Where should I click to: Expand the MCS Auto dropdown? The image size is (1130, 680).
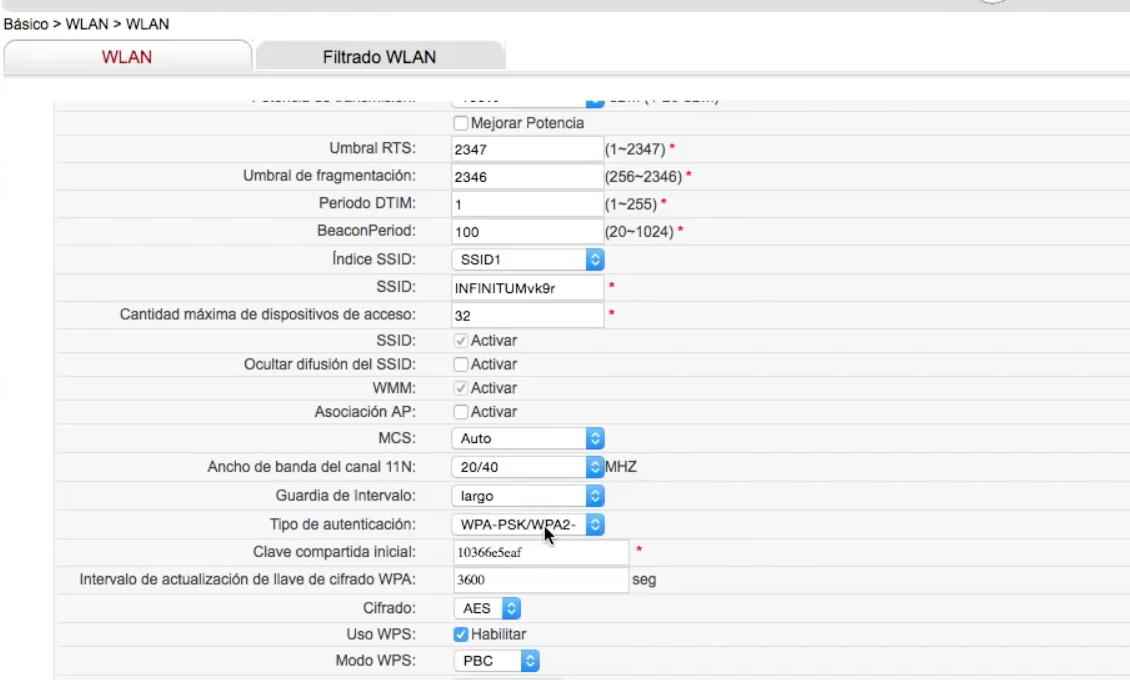(527, 438)
